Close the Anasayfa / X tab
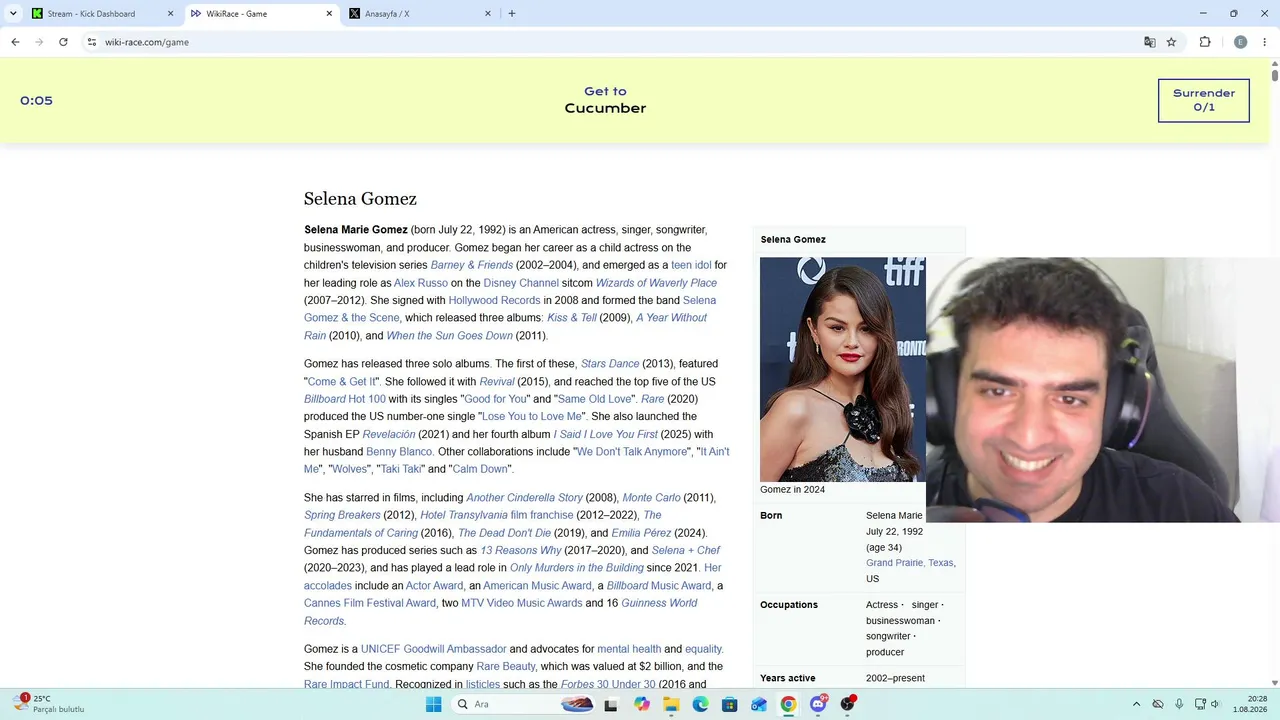This screenshot has height=720, width=1280. pos(488,14)
